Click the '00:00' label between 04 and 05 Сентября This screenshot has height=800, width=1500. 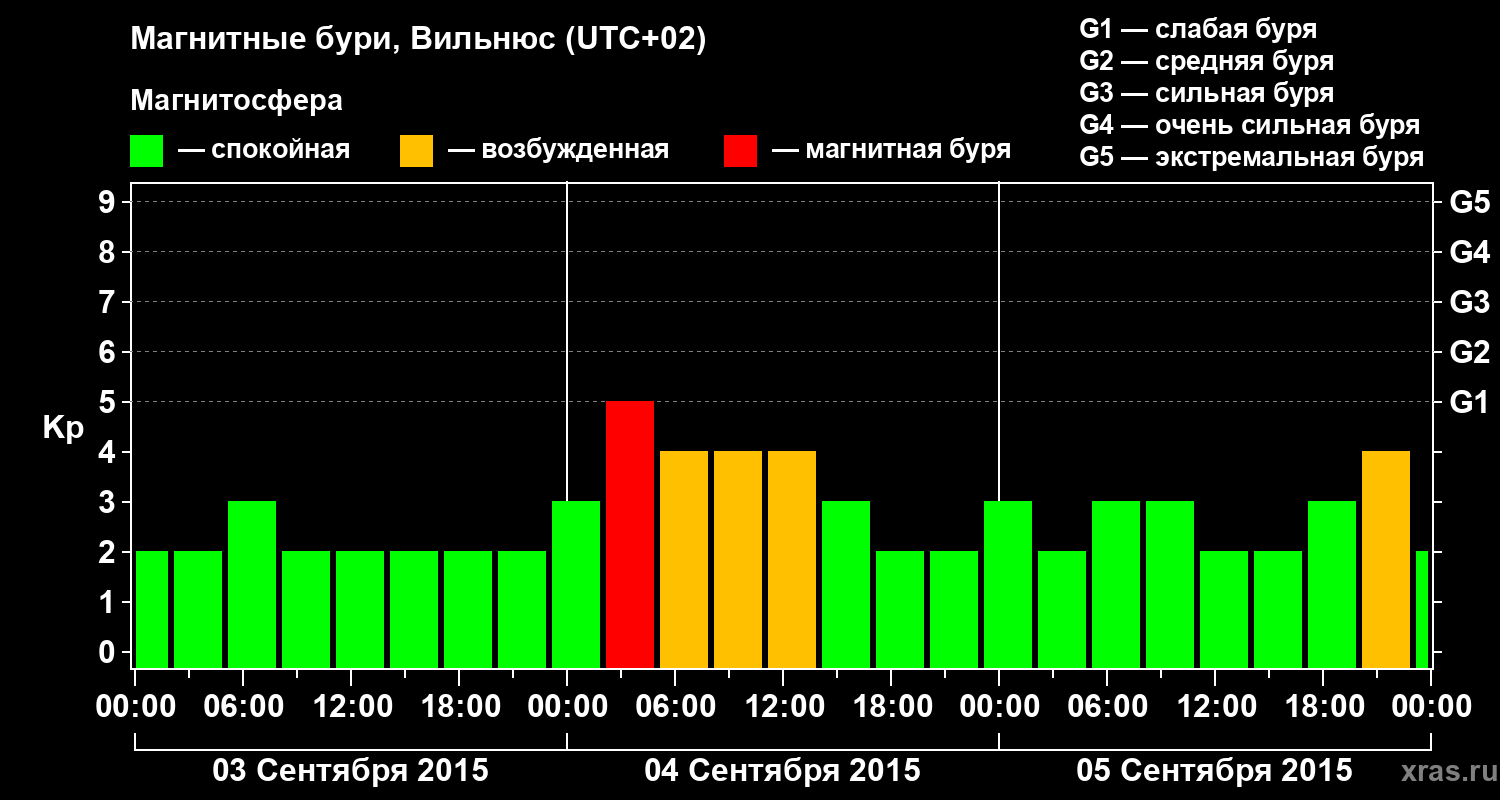pos(999,707)
